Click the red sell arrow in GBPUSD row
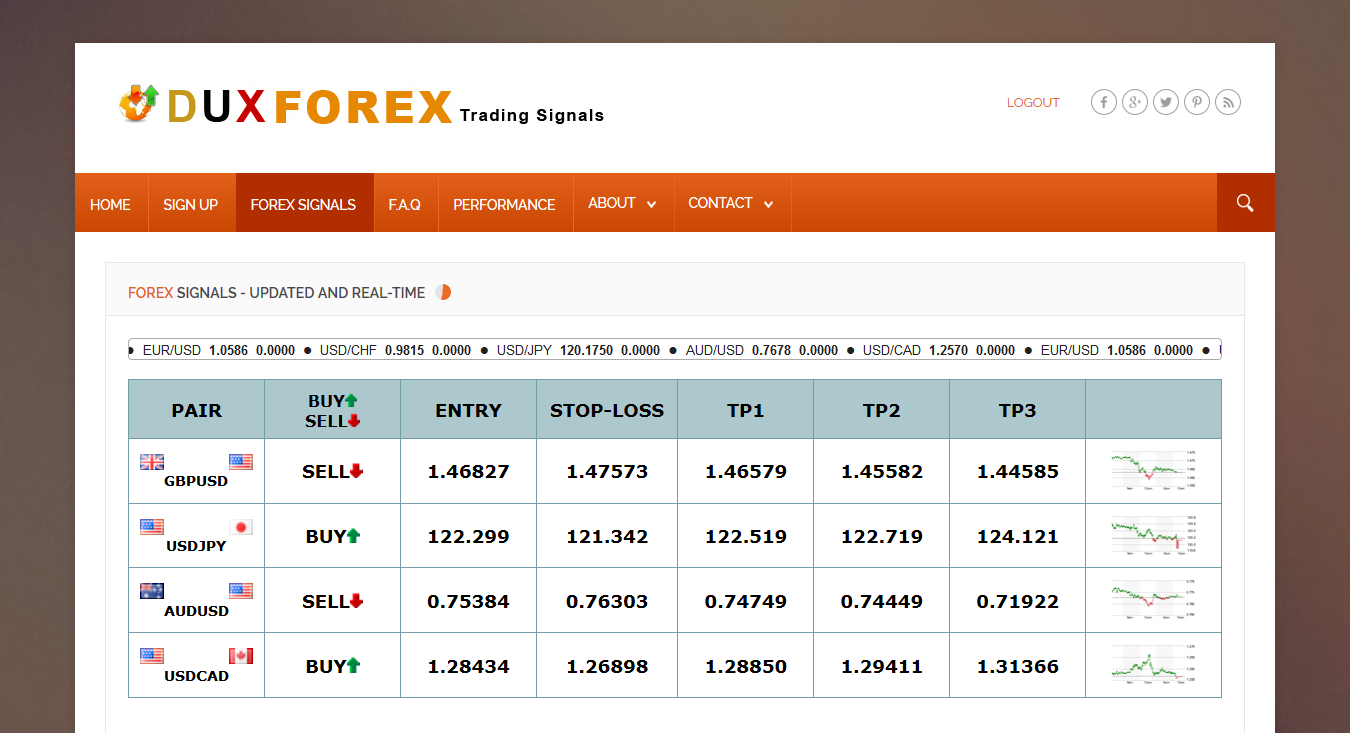The height and width of the screenshot is (733, 1350). (x=356, y=471)
